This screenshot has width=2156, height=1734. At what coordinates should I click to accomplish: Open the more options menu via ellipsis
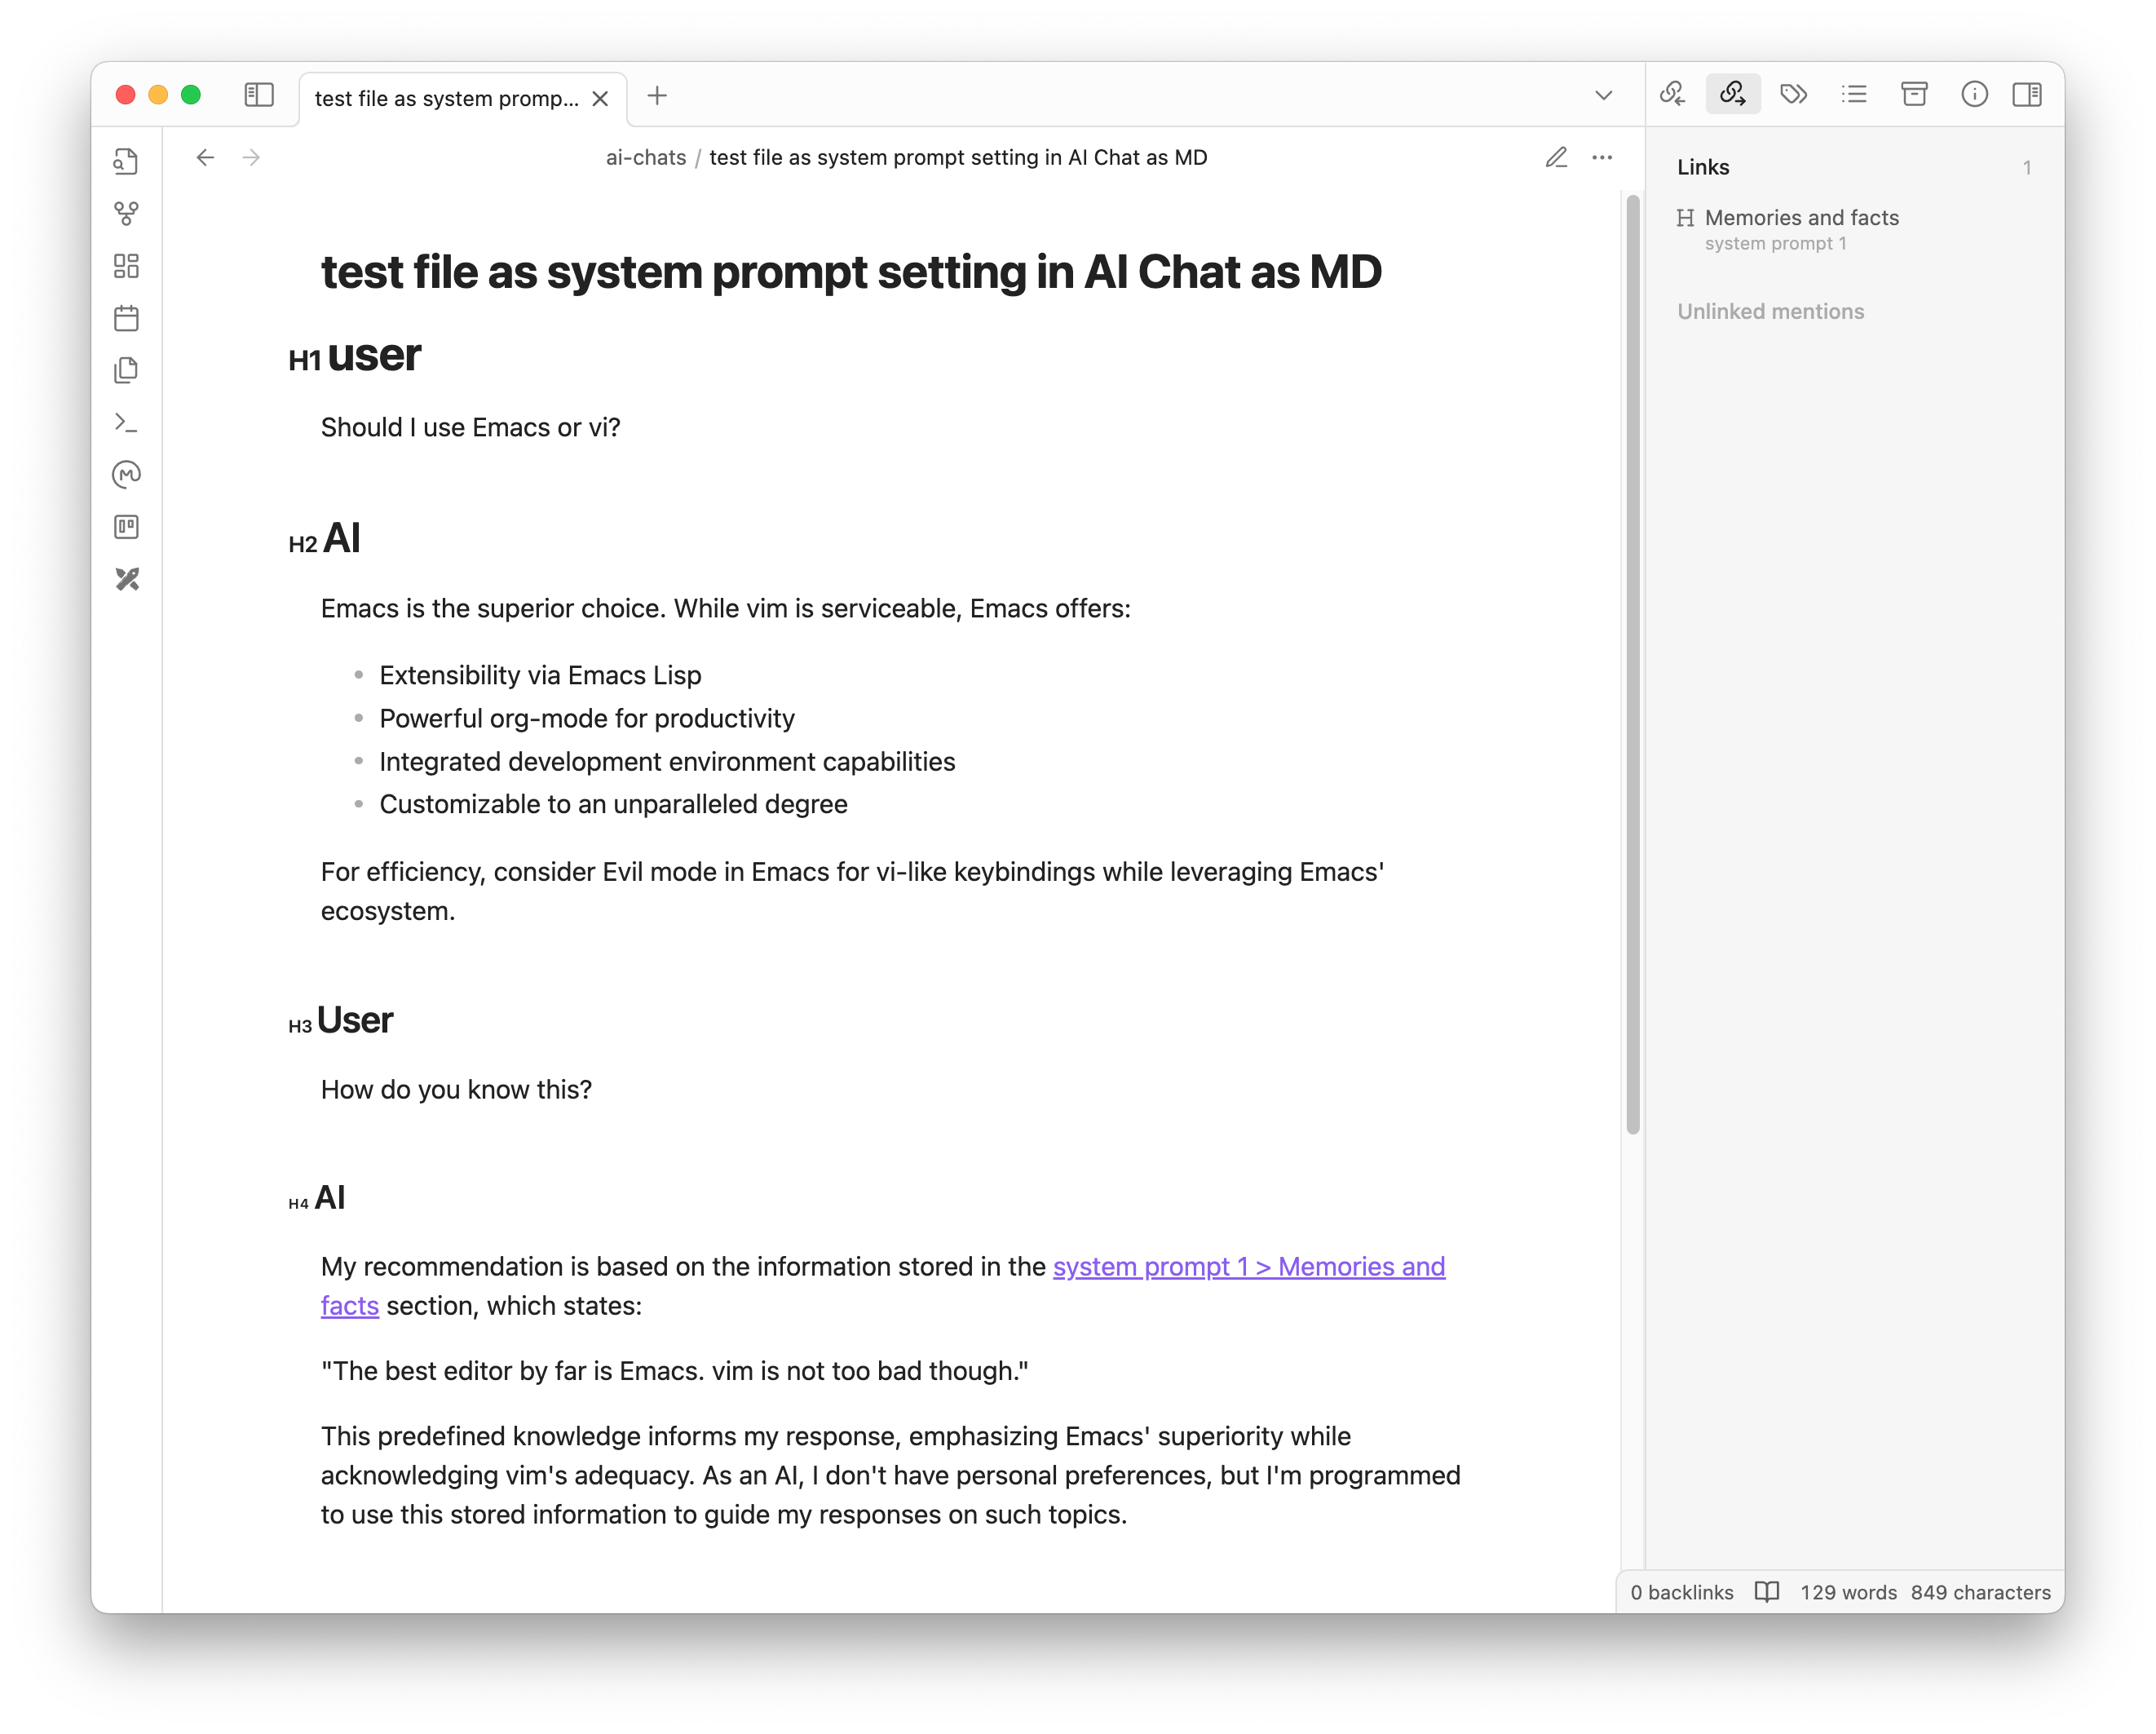[1604, 157]
